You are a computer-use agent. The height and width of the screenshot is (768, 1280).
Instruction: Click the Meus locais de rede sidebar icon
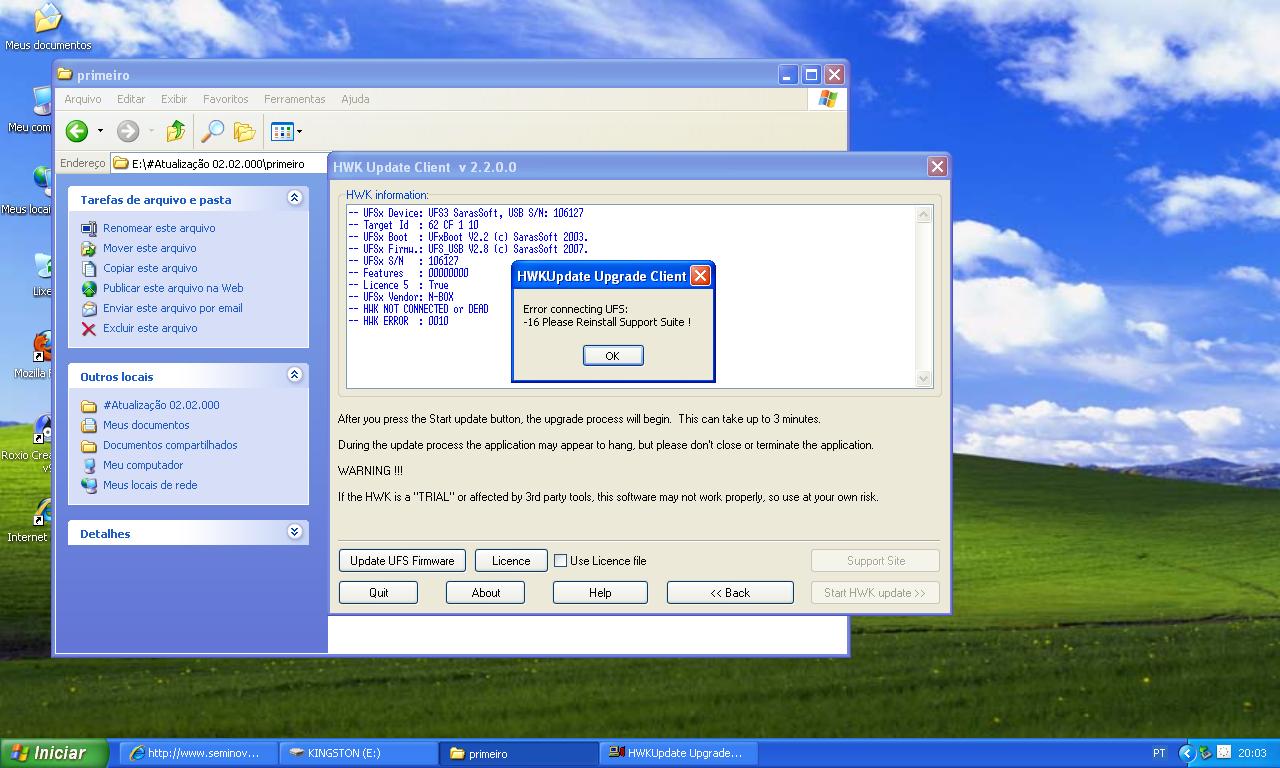(89, 485)
